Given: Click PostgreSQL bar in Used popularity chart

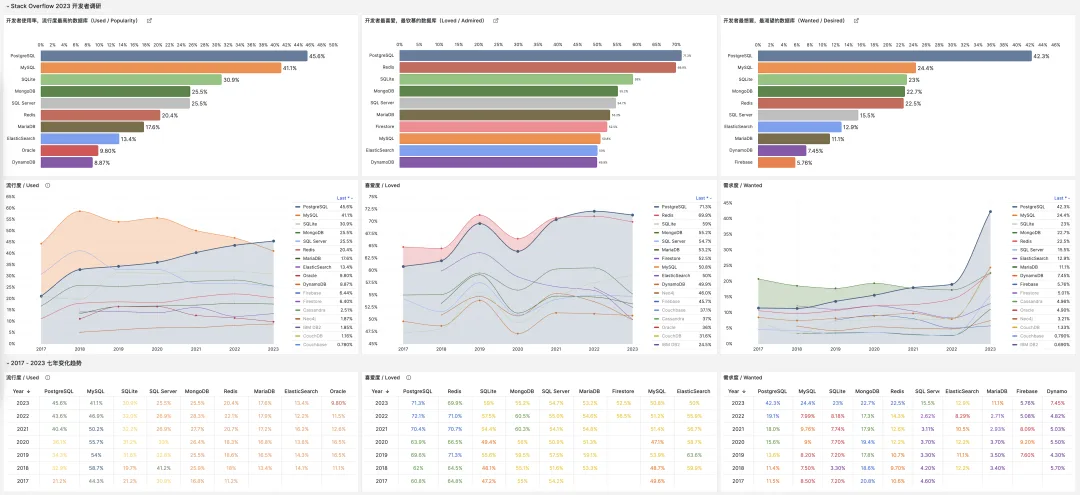Looking at the screenshot, I should 174,56.
